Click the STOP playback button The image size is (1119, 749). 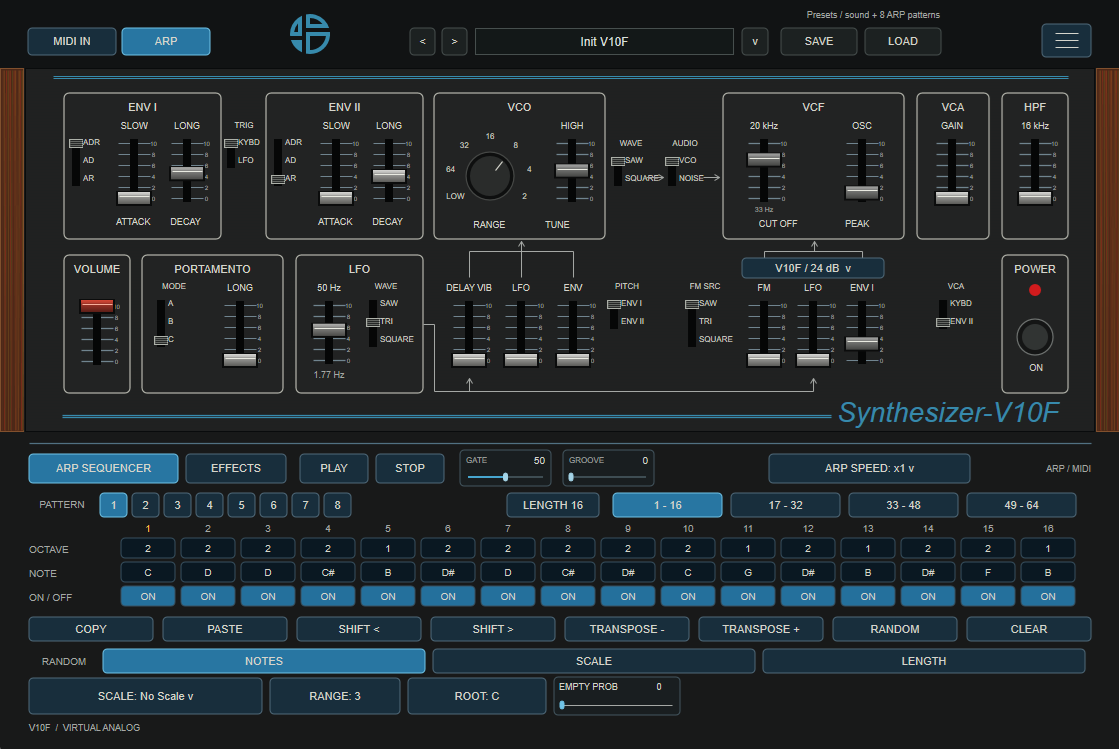coord(410,469)
